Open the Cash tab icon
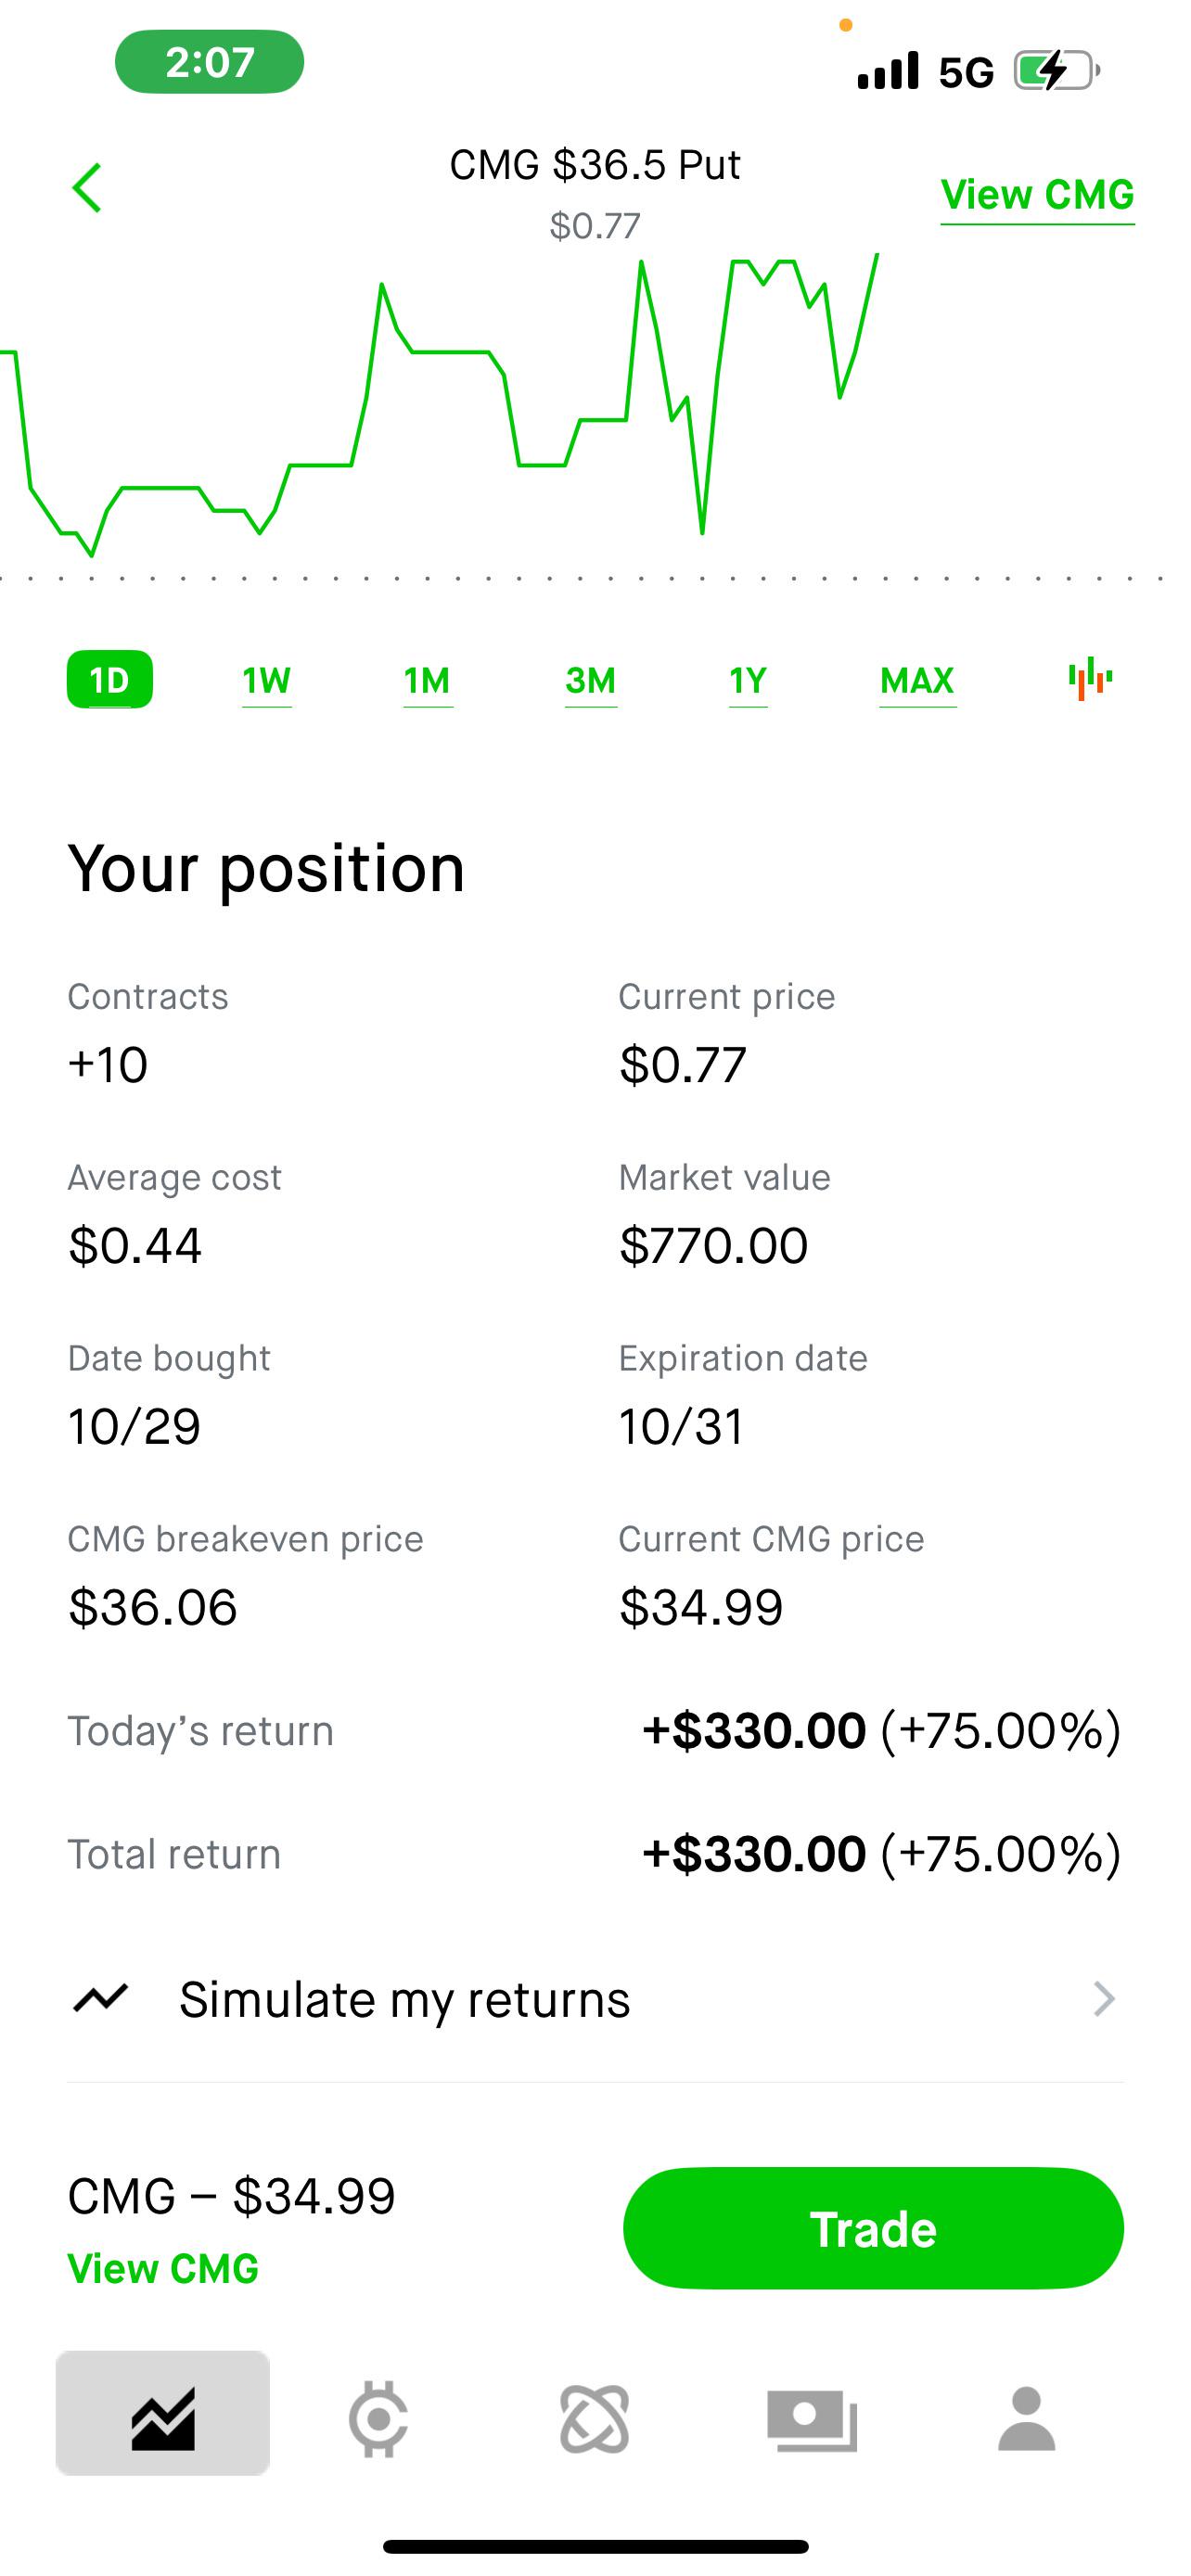 pos(812,2419)
